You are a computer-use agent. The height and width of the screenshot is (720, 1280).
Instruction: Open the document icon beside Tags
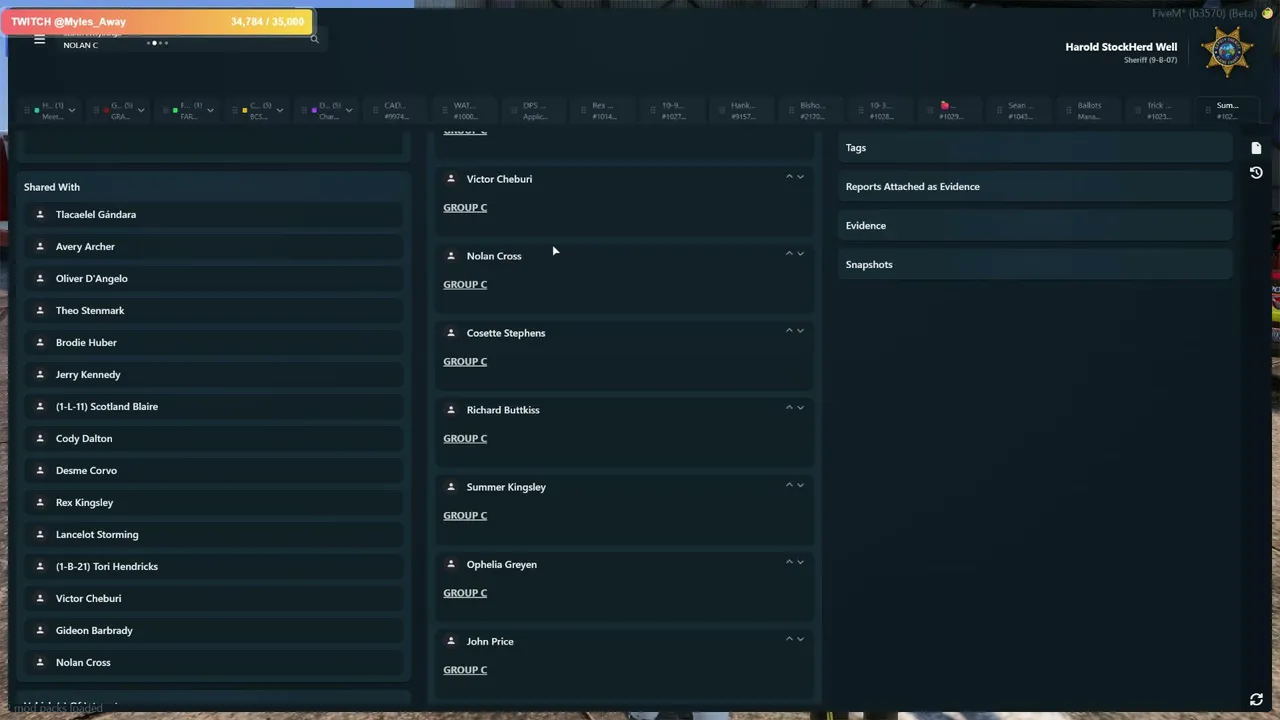click(1256, 148)
